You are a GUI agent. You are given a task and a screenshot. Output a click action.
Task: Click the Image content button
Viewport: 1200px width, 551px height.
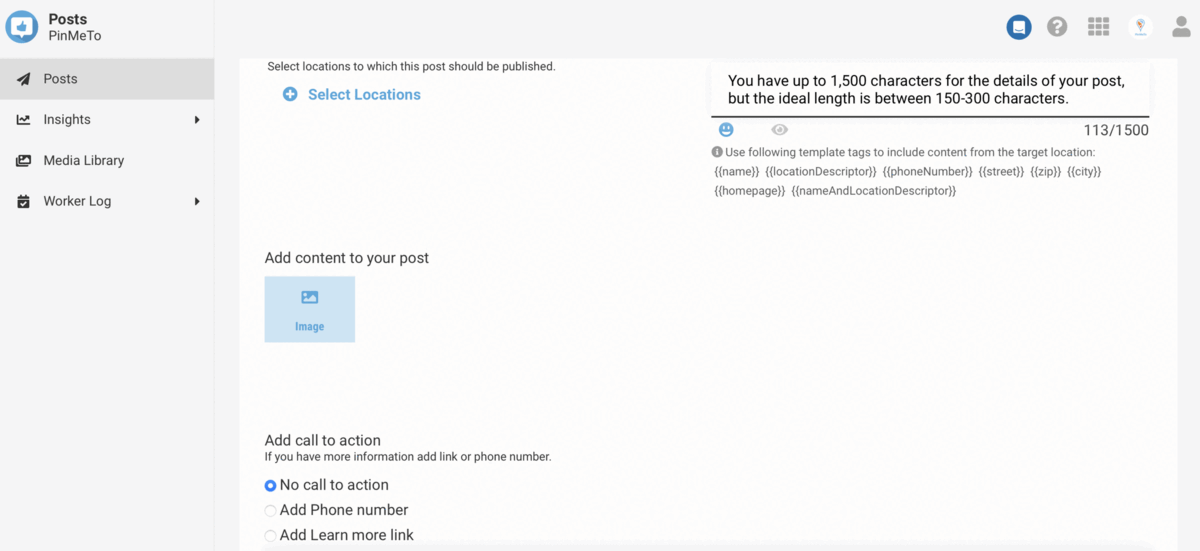(x=310, y=309)
